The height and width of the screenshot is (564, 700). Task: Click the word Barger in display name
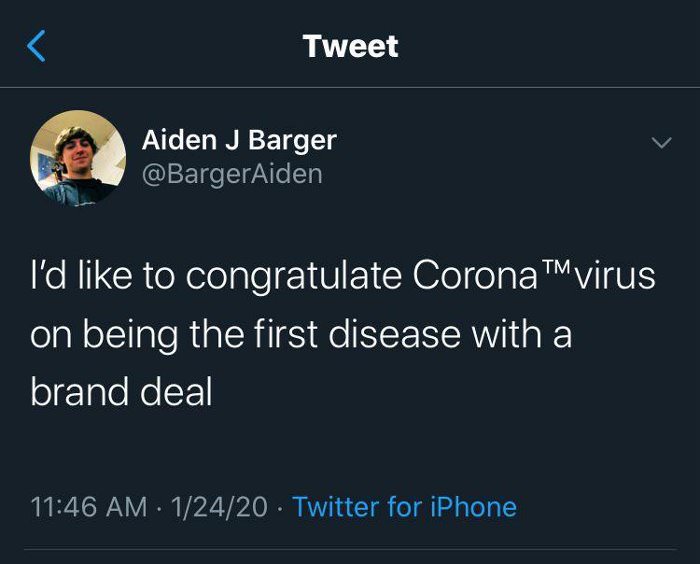click(293, 140)
